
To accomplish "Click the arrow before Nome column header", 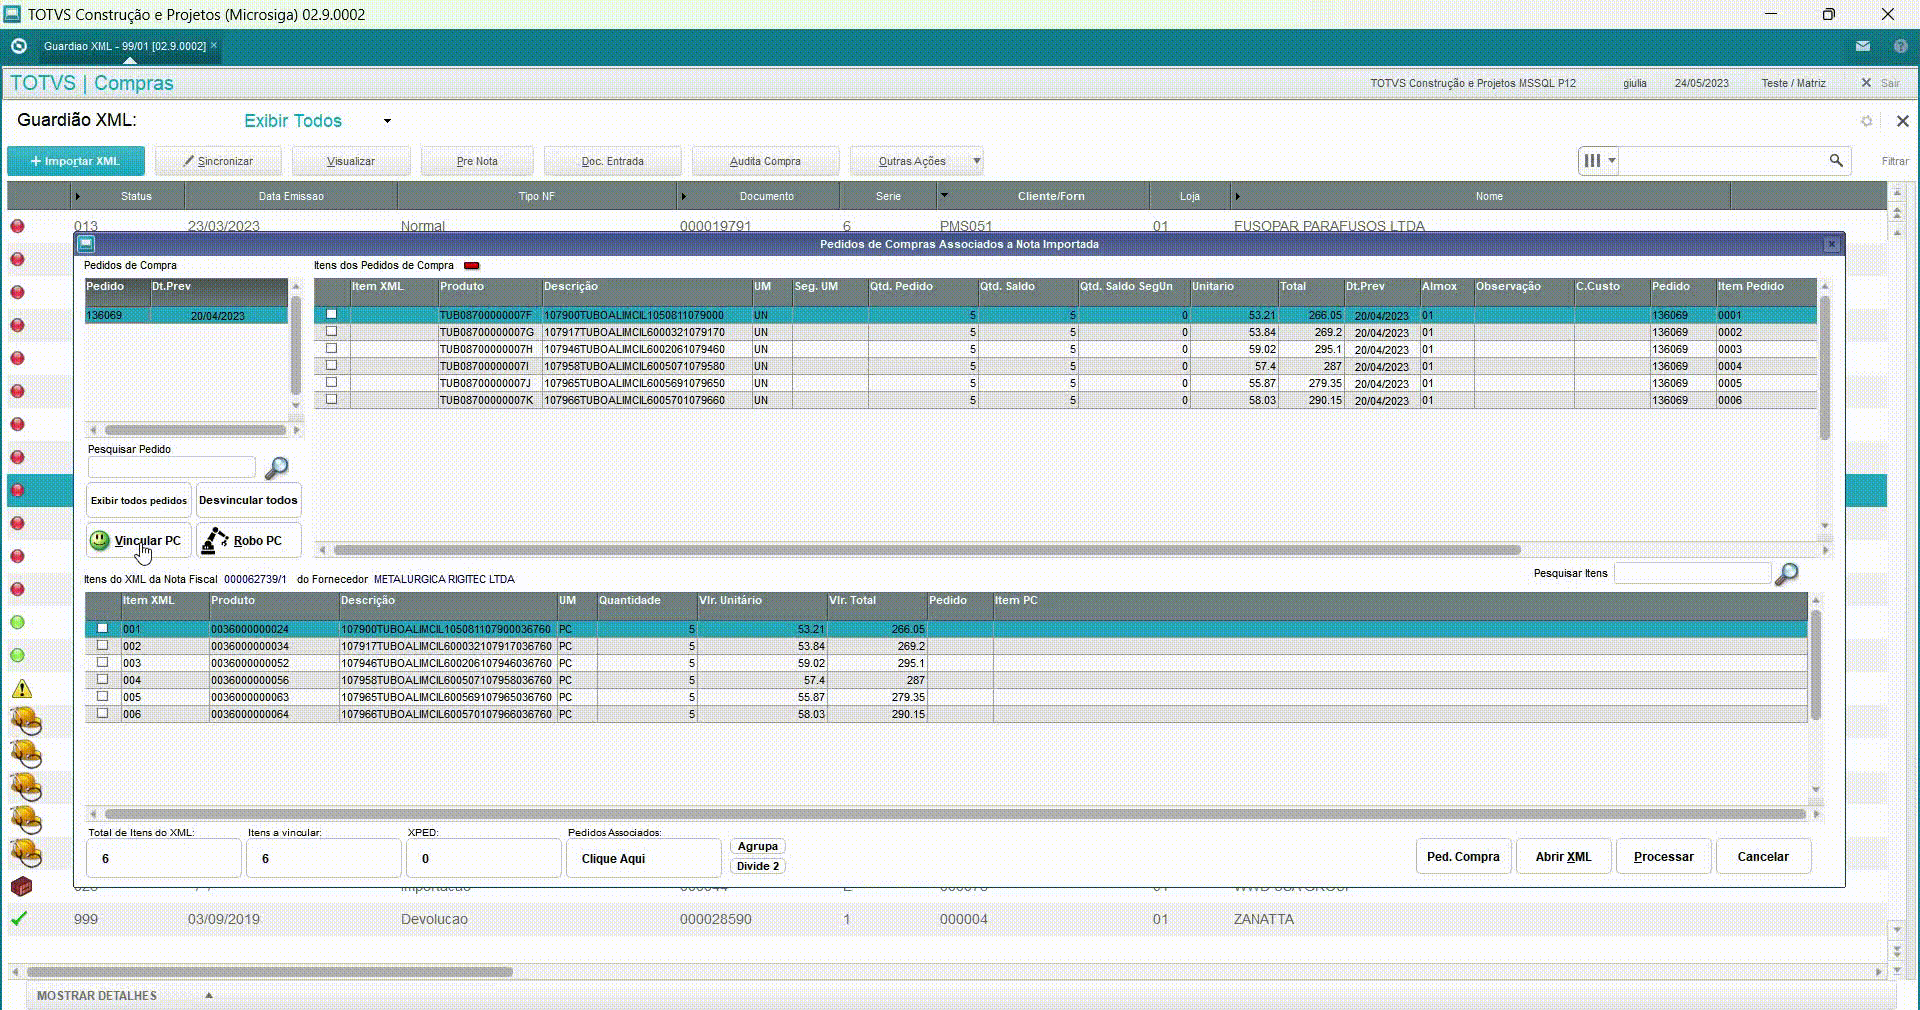I will [x=1237, y=196].
